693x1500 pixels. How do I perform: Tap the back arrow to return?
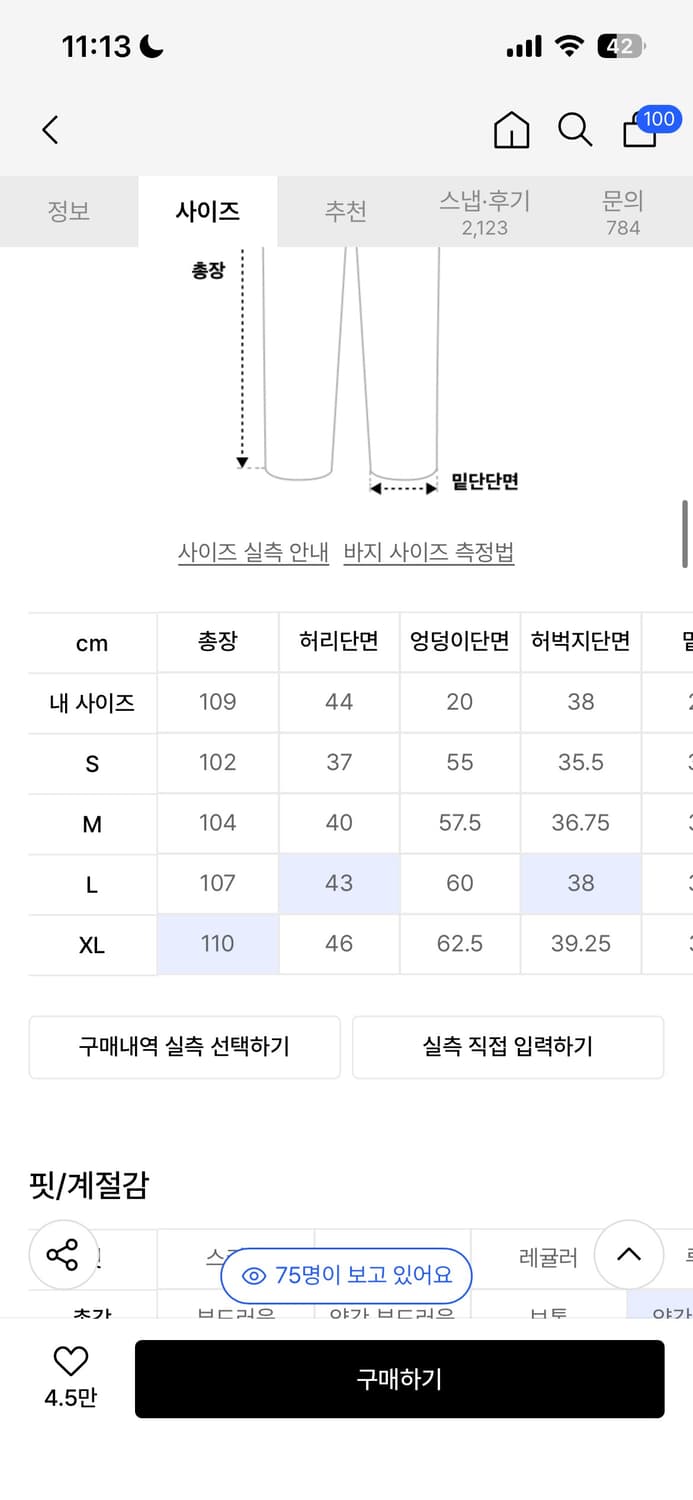tap(50, 130)
